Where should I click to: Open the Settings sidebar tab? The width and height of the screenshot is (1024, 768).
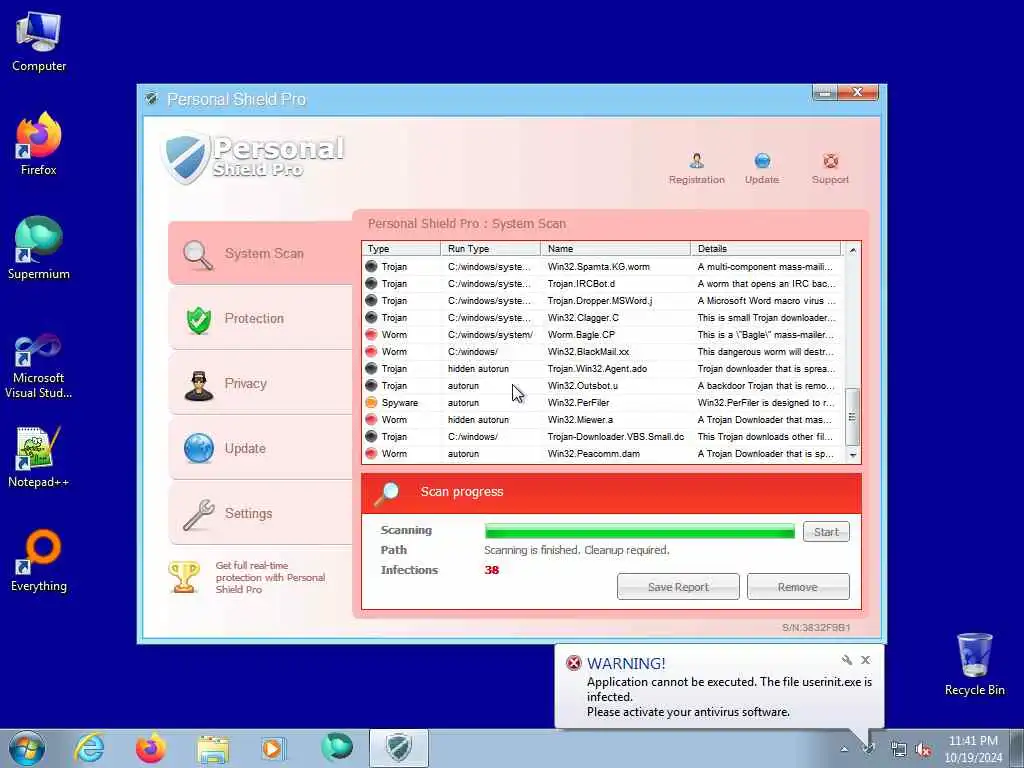tap(261, 513)
